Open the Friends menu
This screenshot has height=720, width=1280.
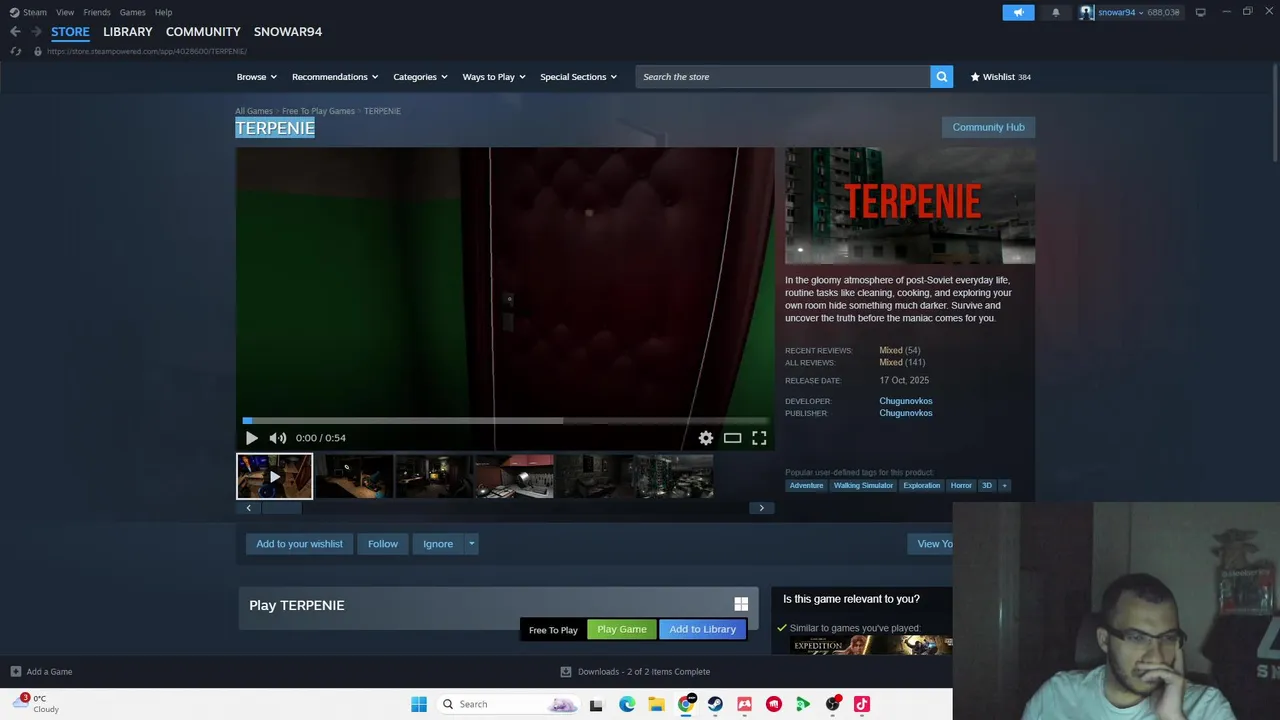coord(97,12)
